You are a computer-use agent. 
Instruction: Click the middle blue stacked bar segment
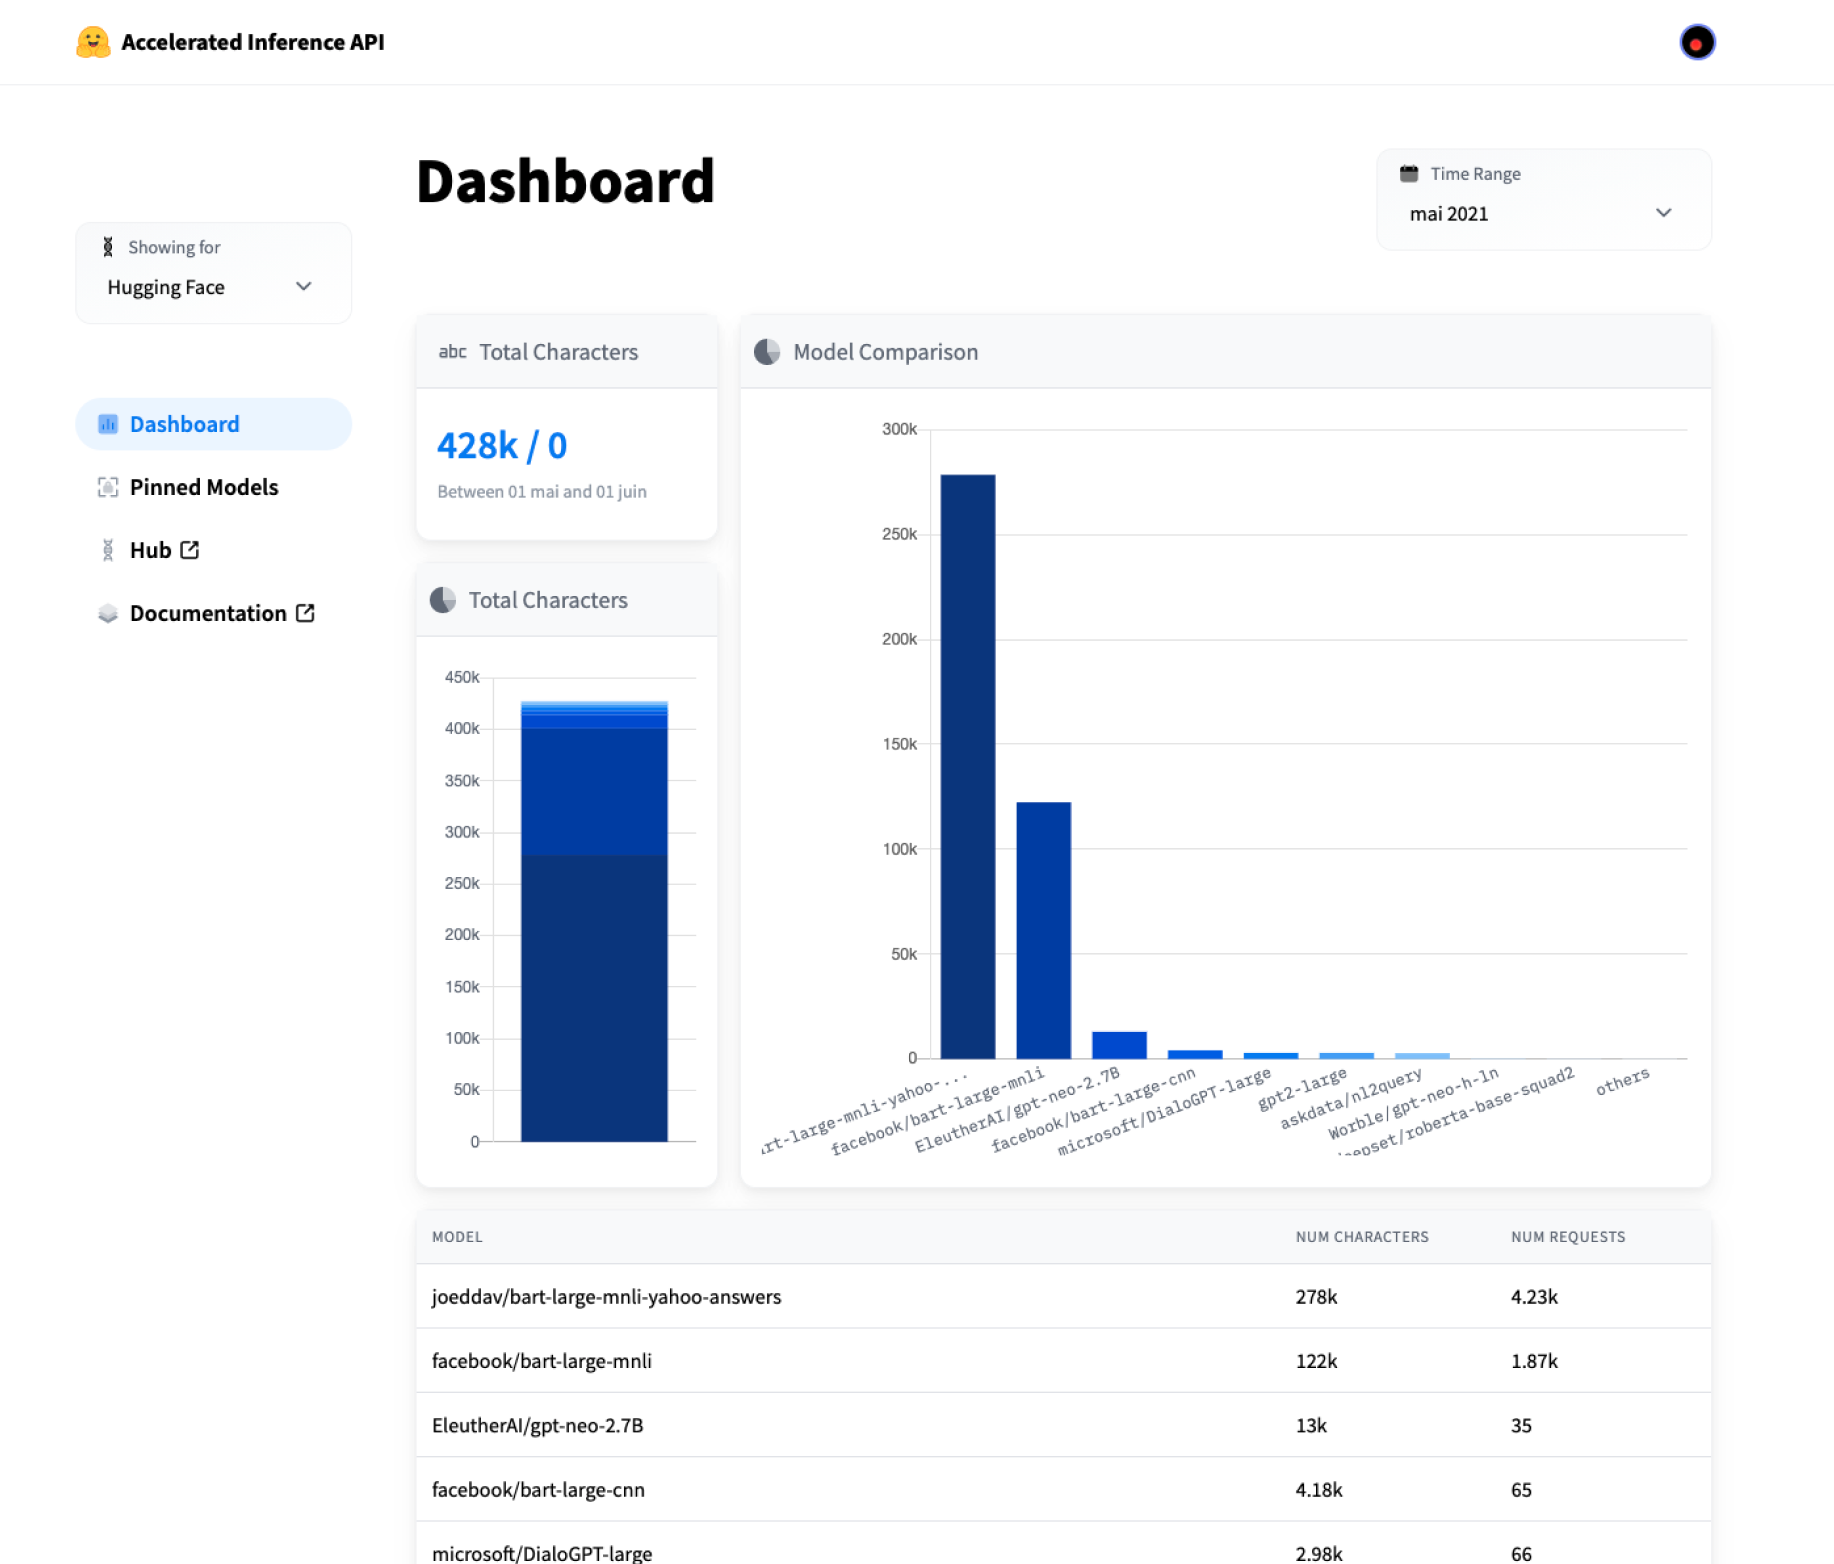[x=594, y=791]
